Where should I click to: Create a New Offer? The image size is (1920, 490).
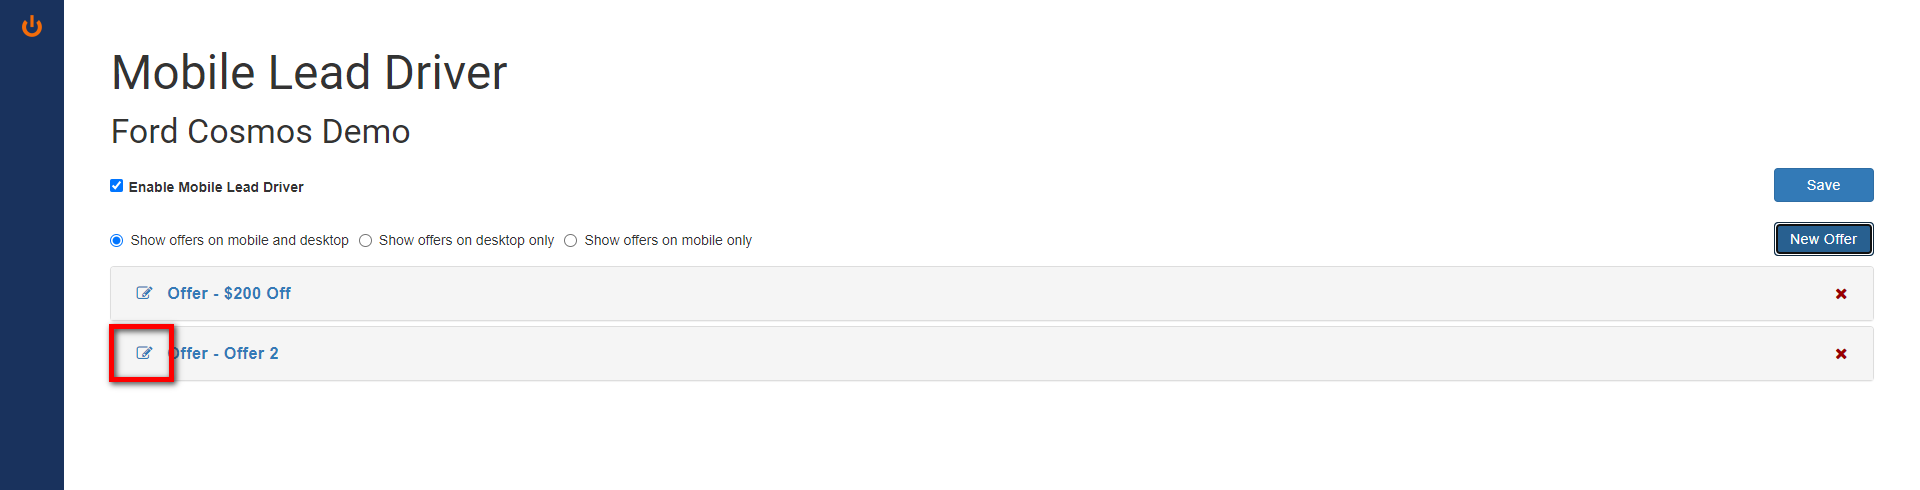[1822, 239]
